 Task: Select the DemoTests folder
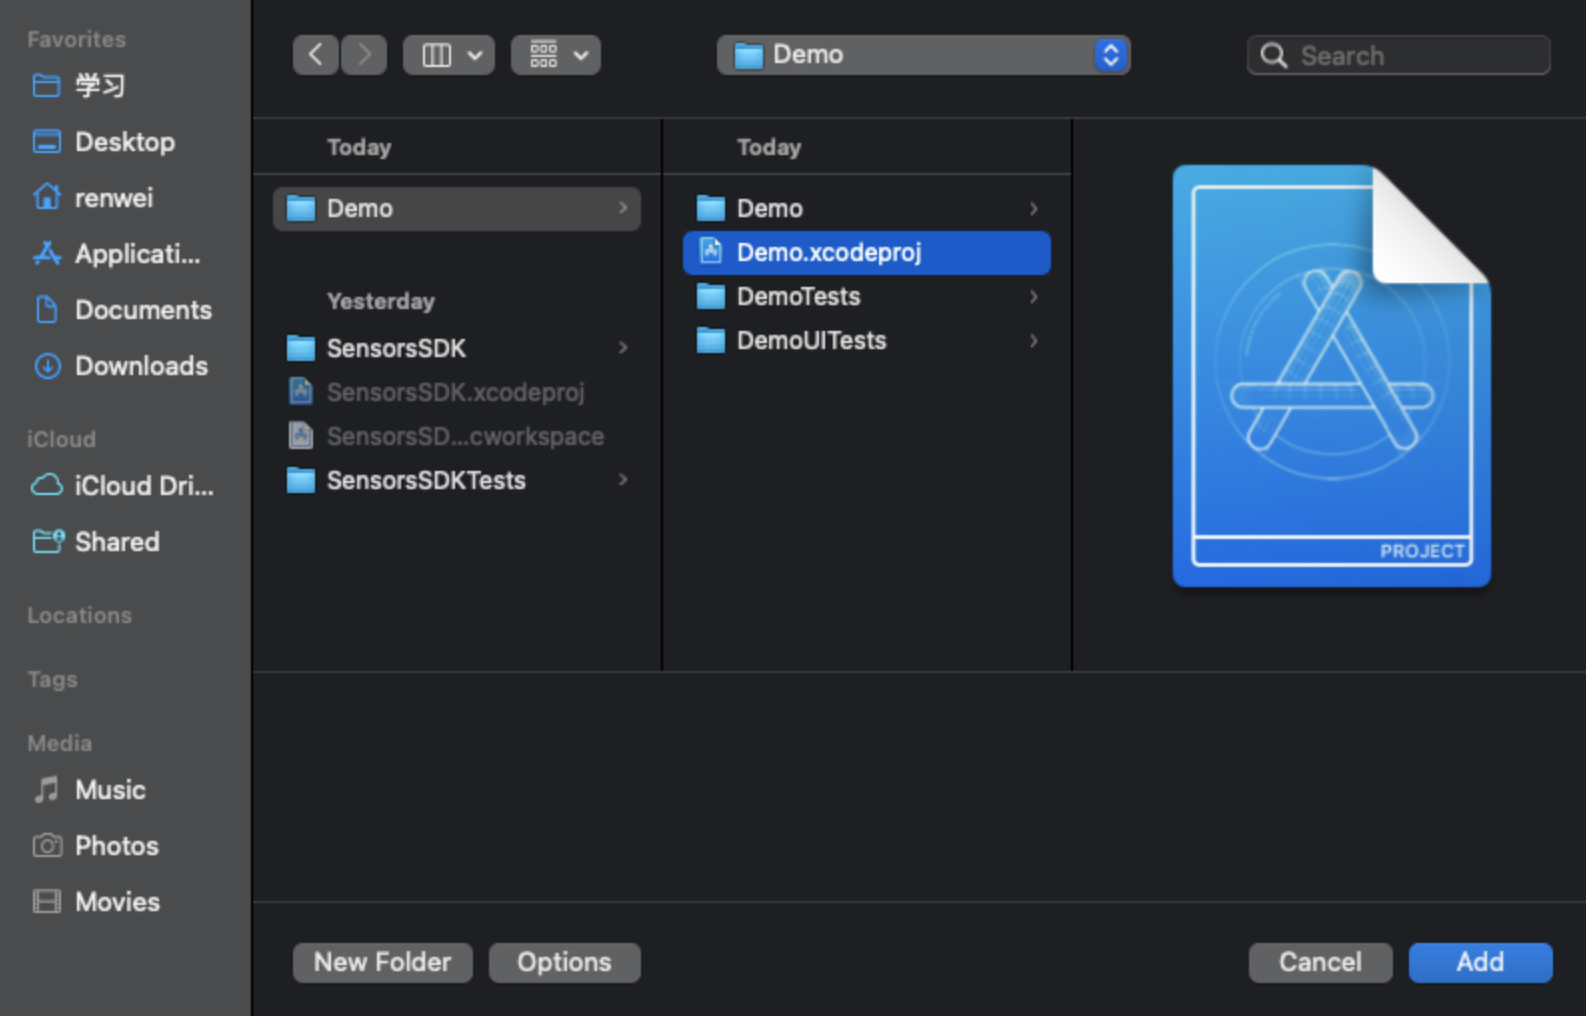click(x=867, y=296)
